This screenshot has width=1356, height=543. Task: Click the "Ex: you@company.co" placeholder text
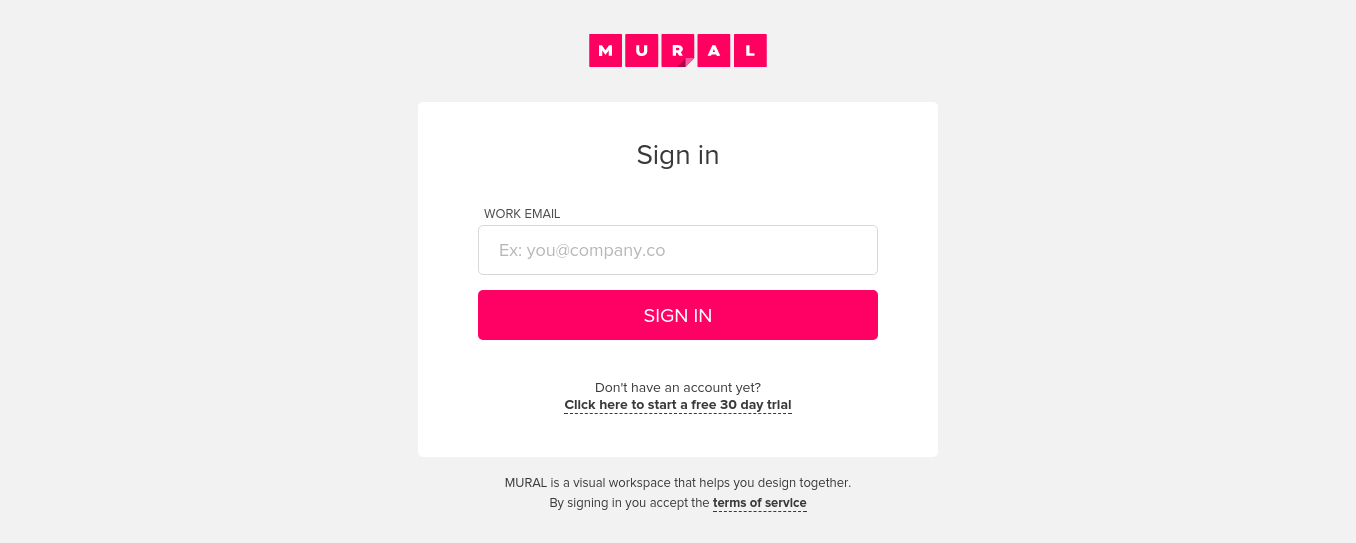[x=582, y=250]
